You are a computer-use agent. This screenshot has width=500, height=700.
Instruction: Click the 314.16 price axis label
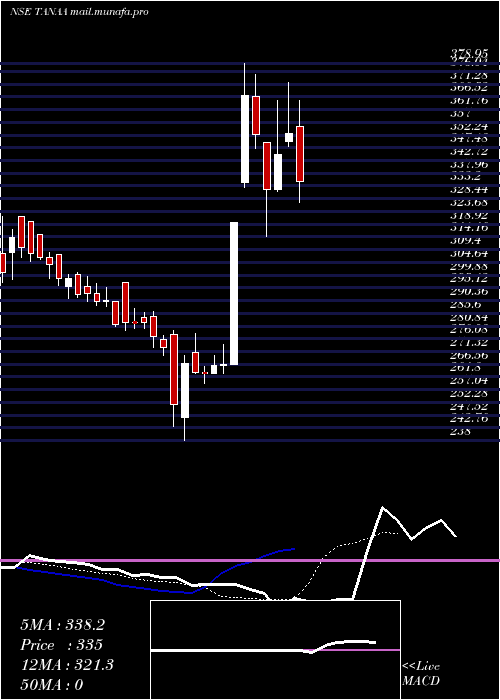(x=469, y=228)
